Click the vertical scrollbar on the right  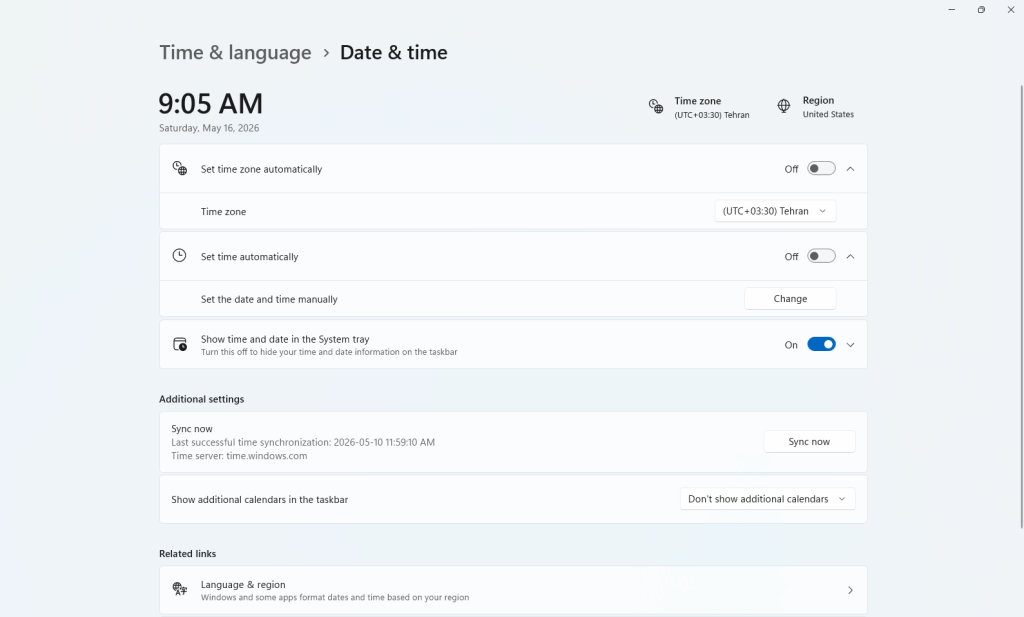[1021, 307]
